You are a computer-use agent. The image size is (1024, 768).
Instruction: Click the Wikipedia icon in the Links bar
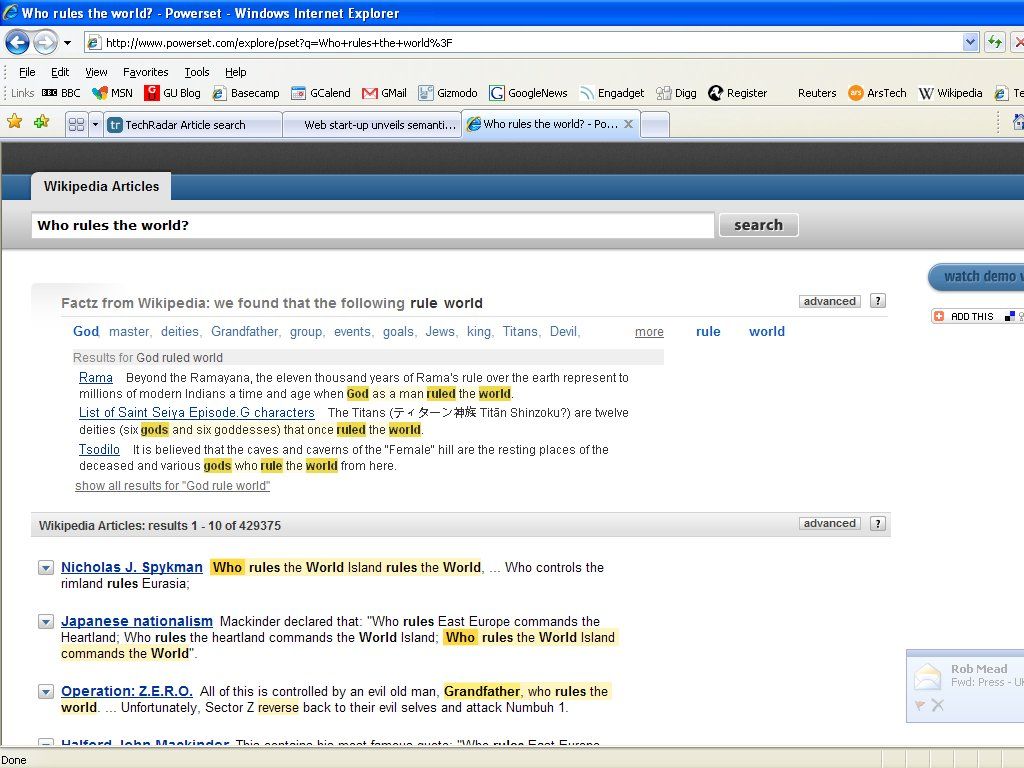(x=927, y=92)
